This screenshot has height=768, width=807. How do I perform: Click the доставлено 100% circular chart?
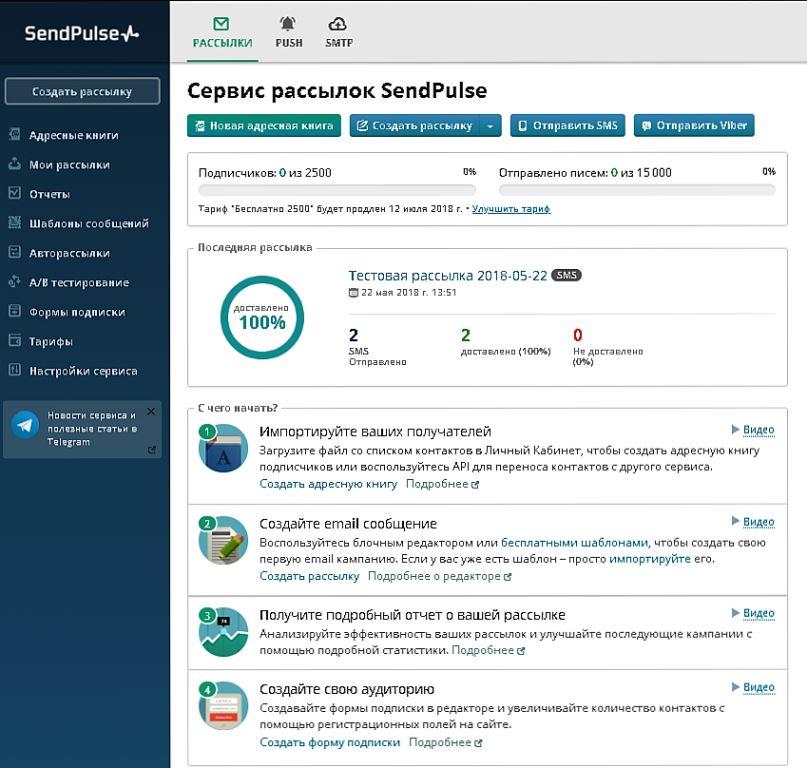point(262,317)
